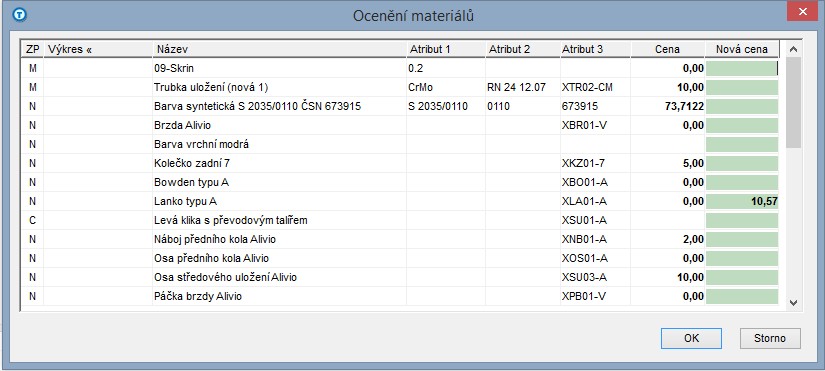Edit Nová cena for Trubka uložení row
This screenshot has height=371, width=825.
742,87
